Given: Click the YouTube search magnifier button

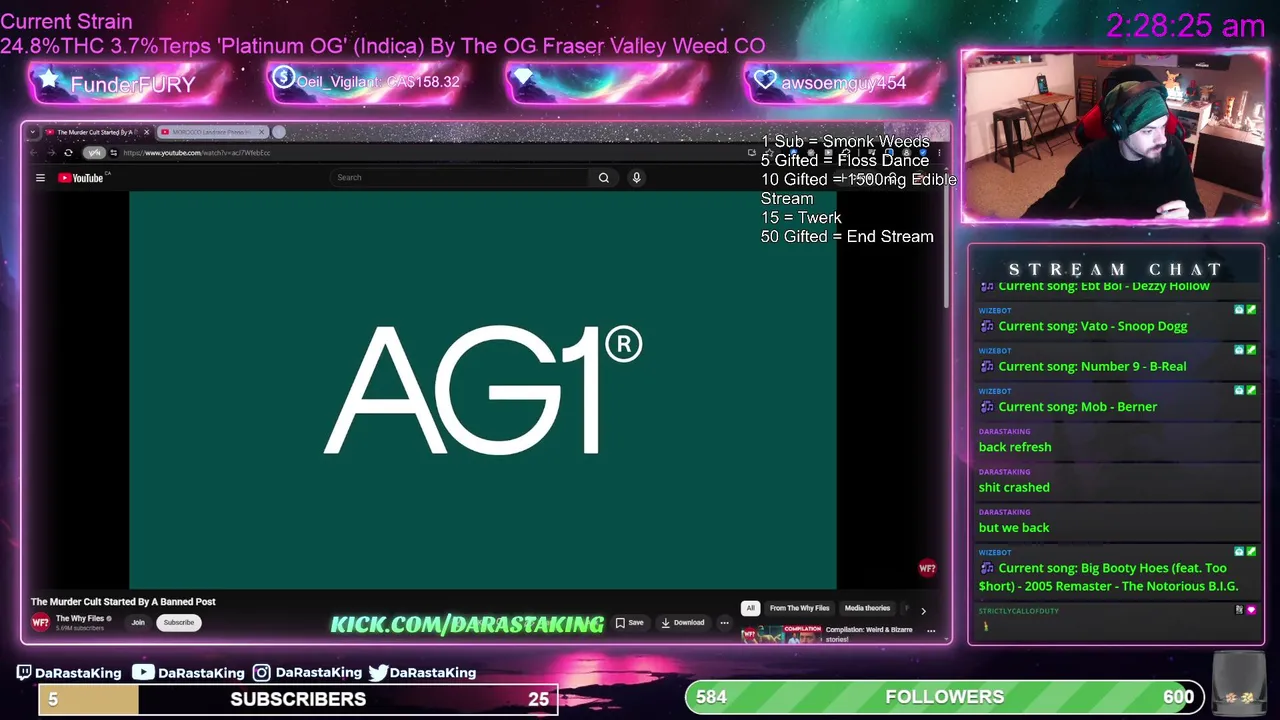Looking at the screenshot, I should tap(604, 178).
